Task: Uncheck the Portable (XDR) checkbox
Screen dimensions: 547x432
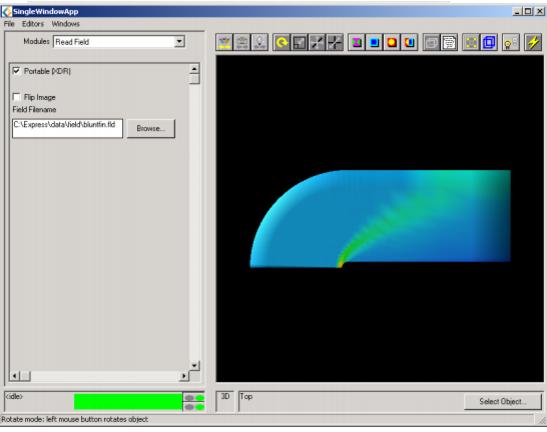Action: point(16,71)
